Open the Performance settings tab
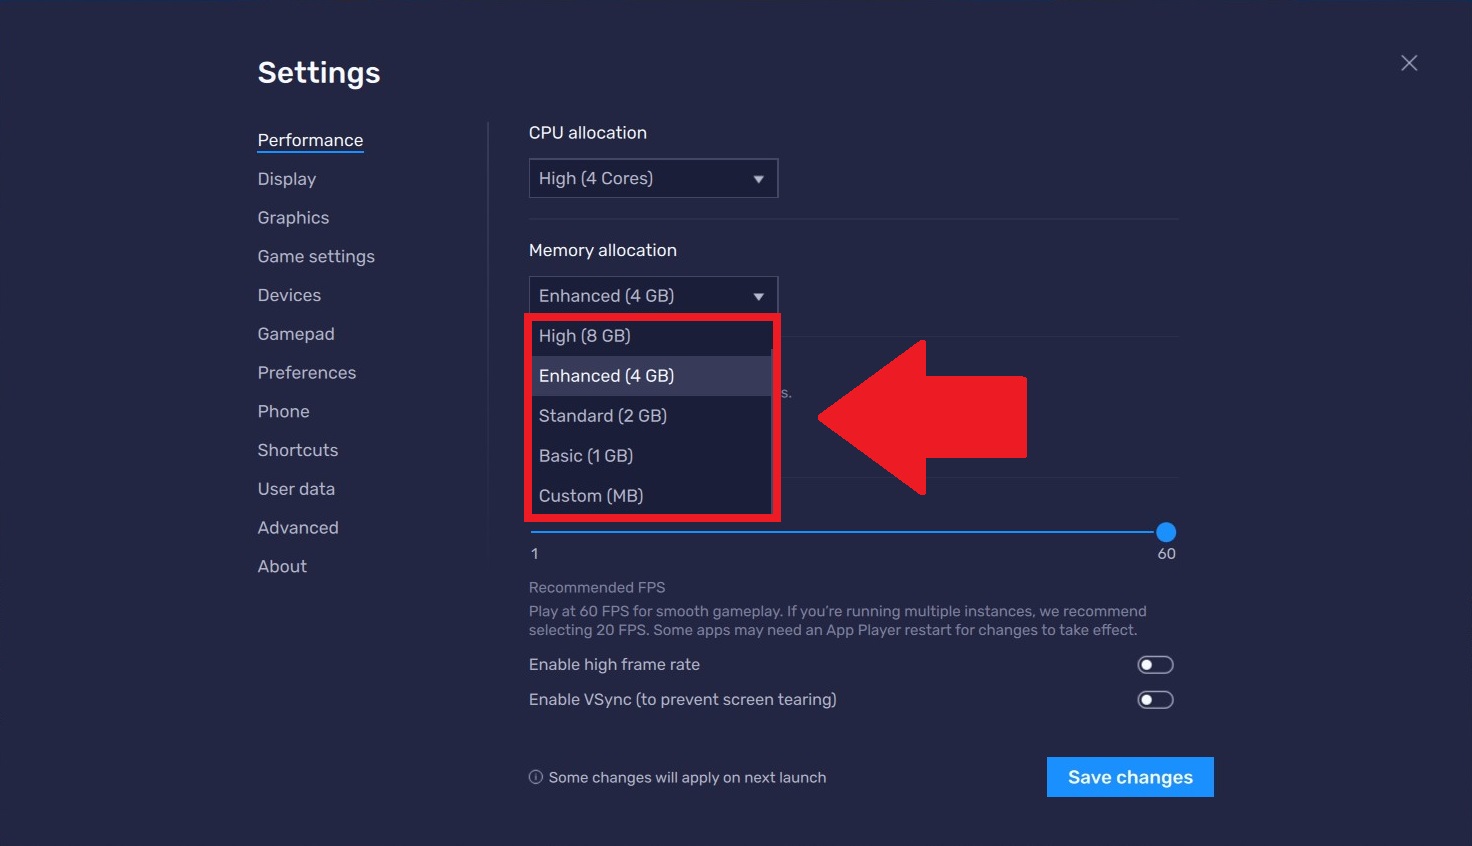This screenshot has height=846, width=1472. (x=310, y=140)
